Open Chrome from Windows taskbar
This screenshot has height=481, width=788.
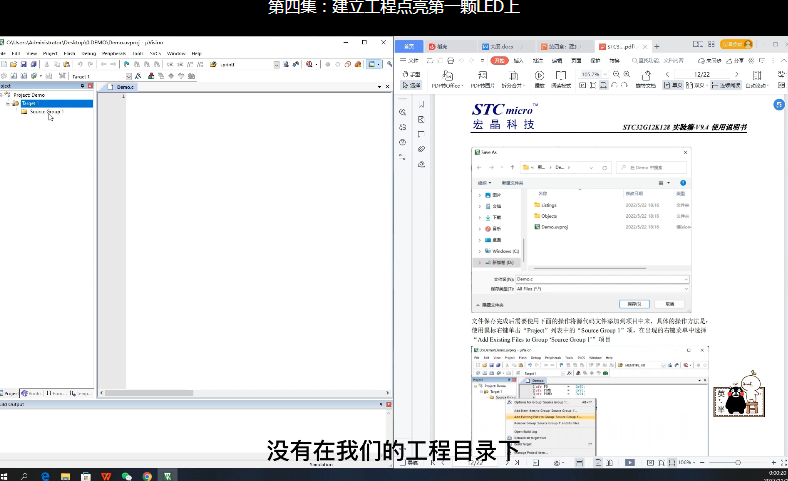tap(147, 476)
